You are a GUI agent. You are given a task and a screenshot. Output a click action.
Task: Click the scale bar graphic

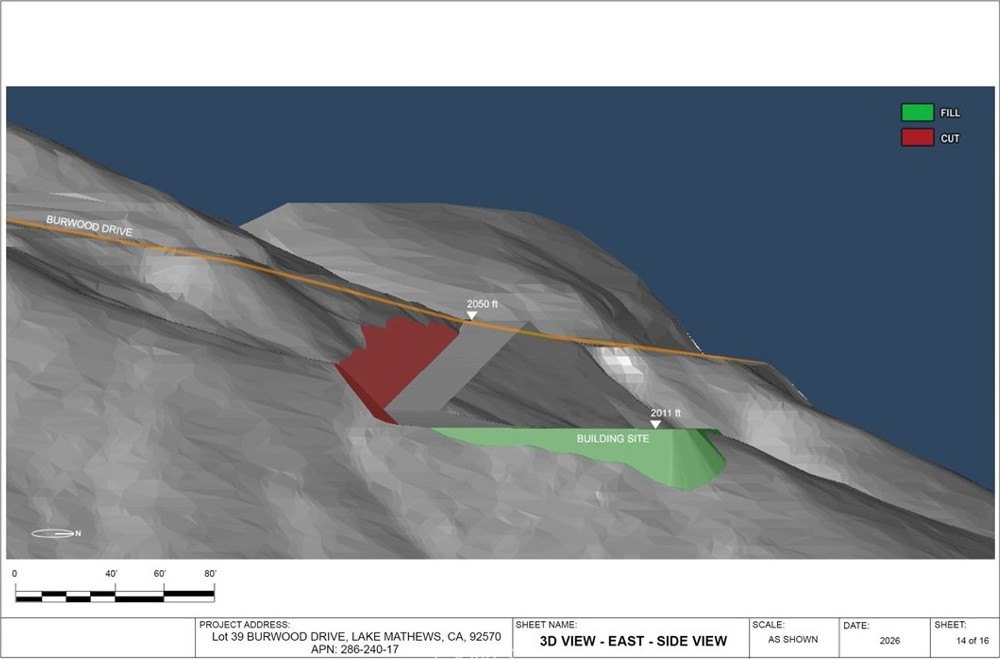click(x=115, y=596)
